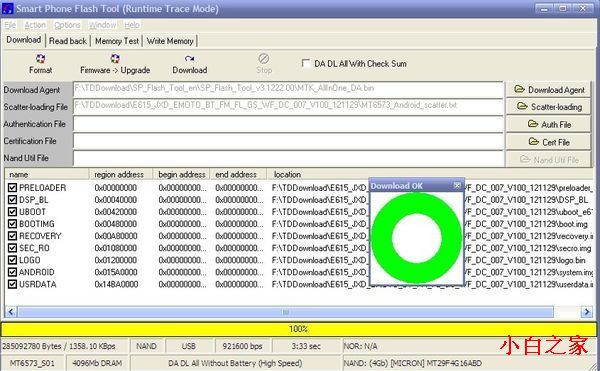The image size is (600, 371).
Task: Uncheck the PRELOADER partition
Action: (x=12, y=187)
